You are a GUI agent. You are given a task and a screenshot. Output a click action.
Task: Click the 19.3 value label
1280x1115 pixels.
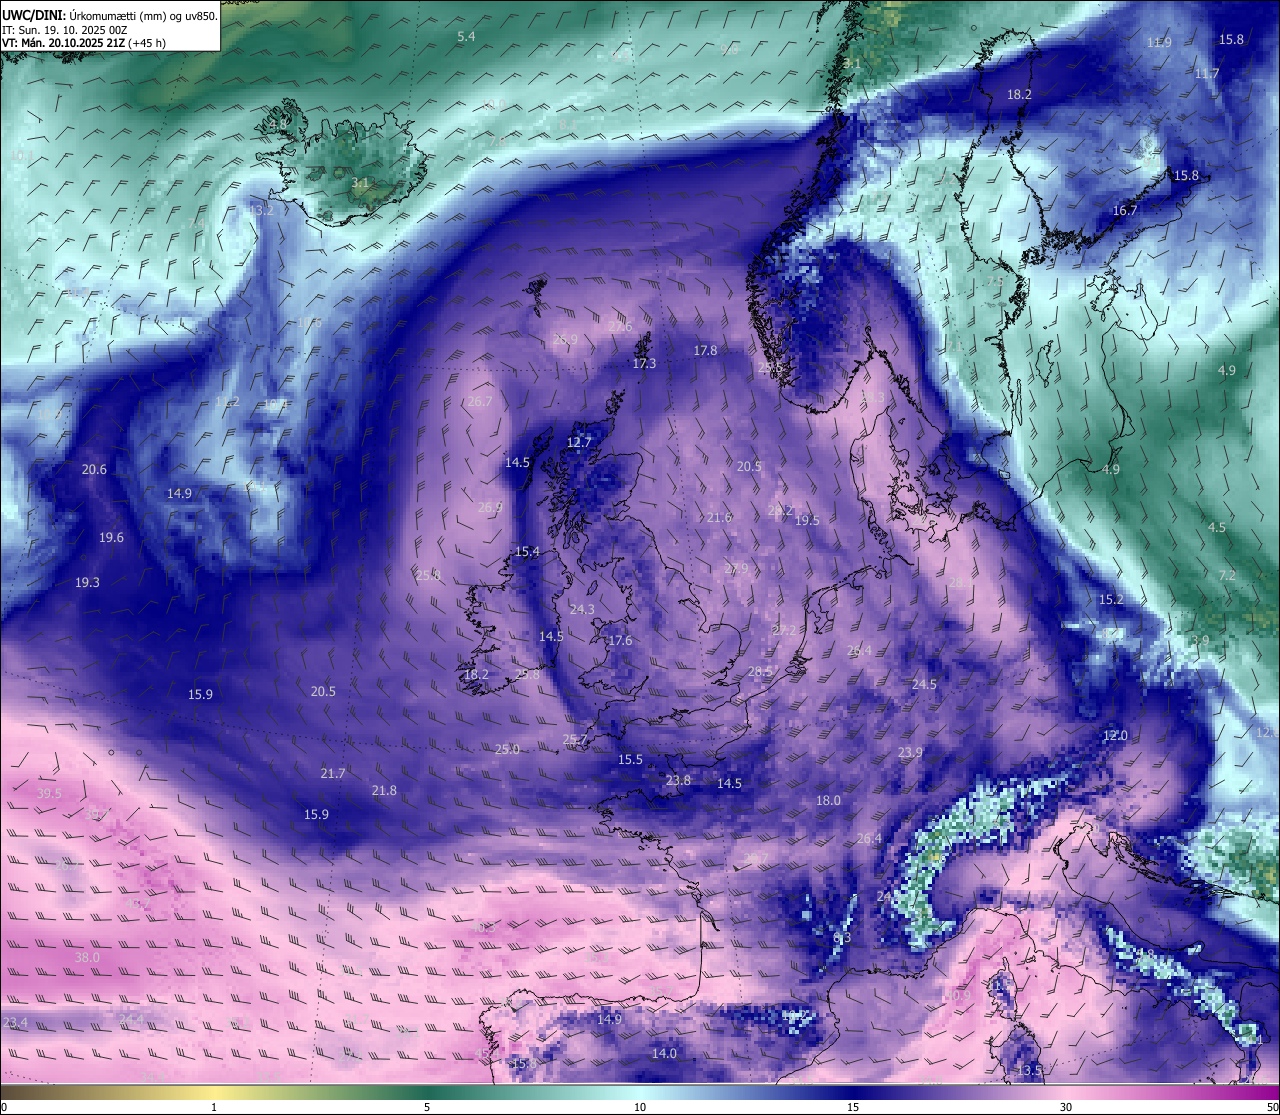(87, 583)
